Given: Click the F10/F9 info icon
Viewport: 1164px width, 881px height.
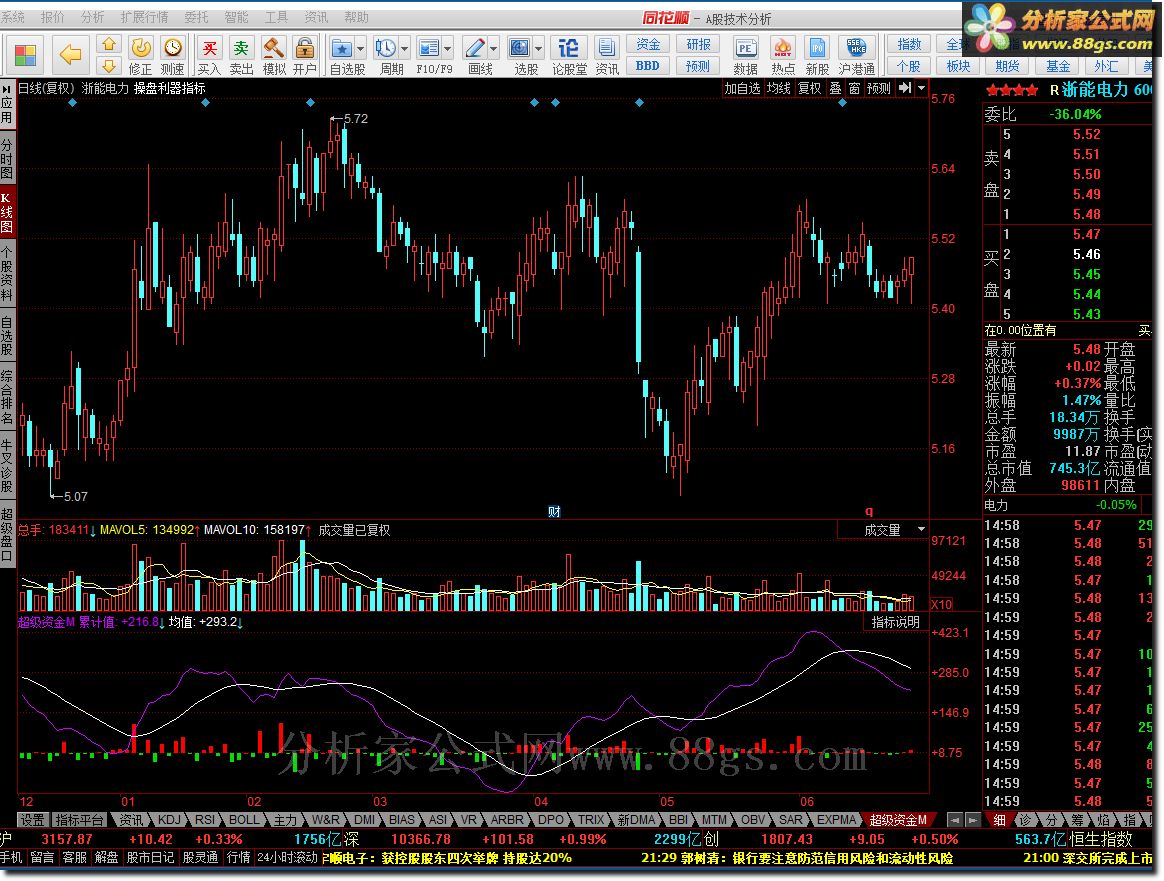Looking at the screenshot, I should (x=428, y=48).
